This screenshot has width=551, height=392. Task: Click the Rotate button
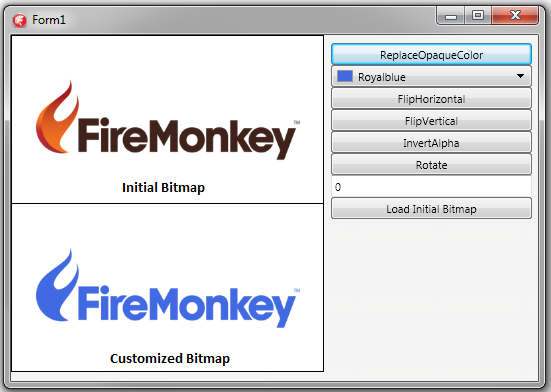pos(431,165)
